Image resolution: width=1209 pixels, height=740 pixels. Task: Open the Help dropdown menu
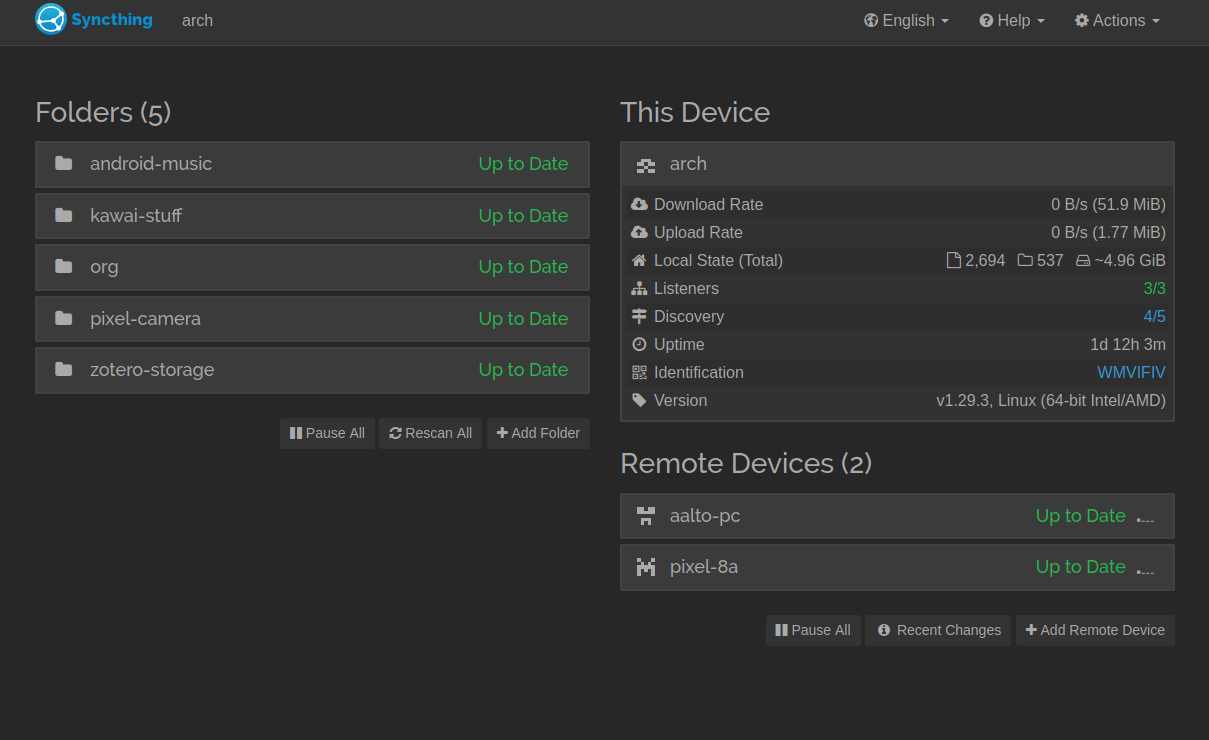coord(1012,20)
